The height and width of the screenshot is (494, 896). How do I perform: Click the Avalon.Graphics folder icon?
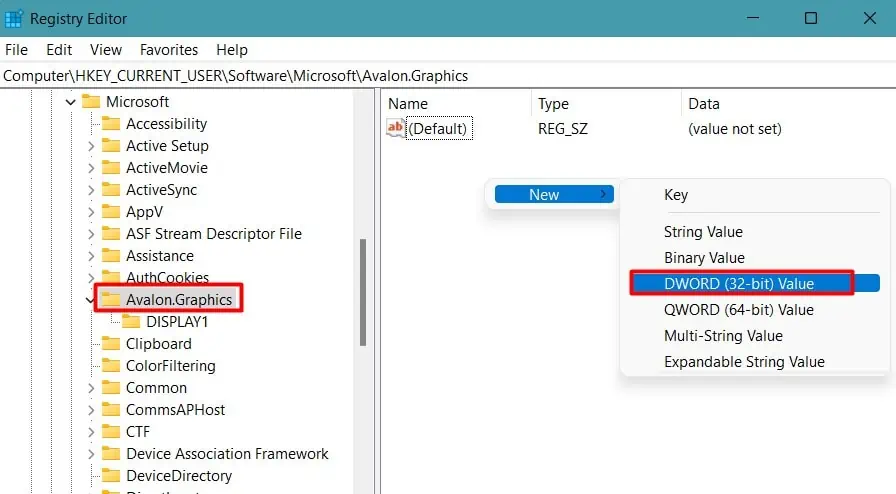(x=111, y=300)
